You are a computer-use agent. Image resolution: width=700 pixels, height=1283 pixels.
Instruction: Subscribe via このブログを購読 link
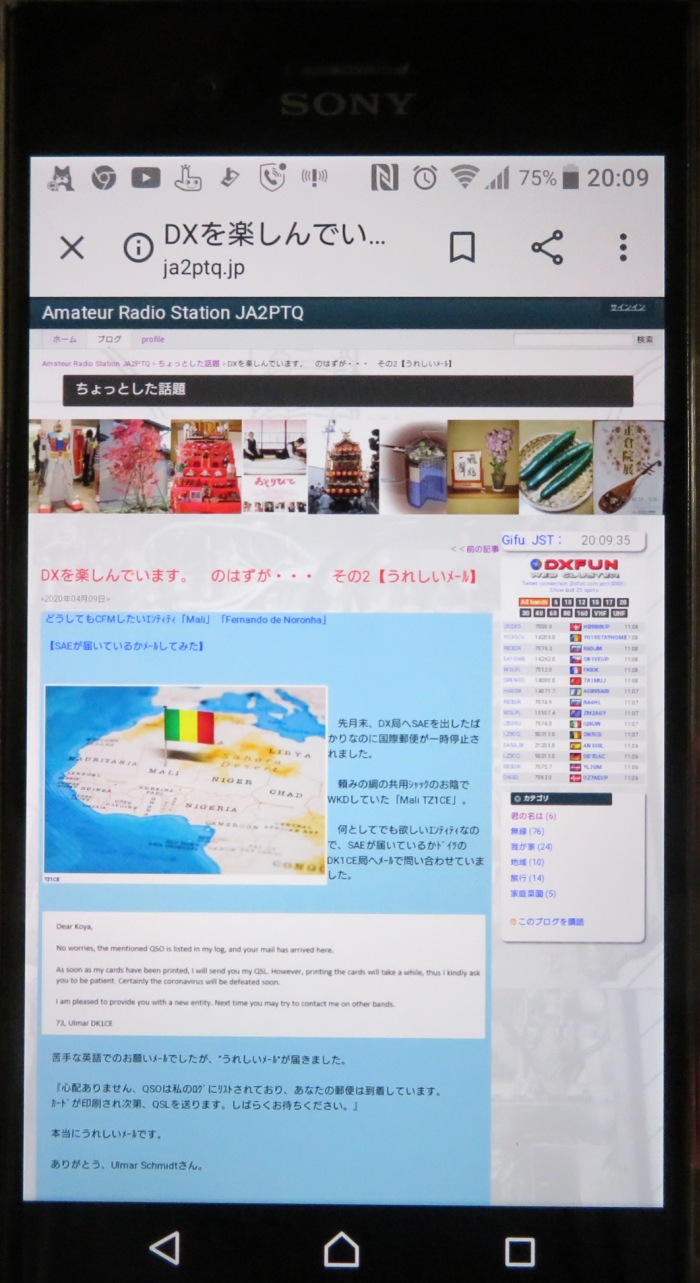pos(551,922)
